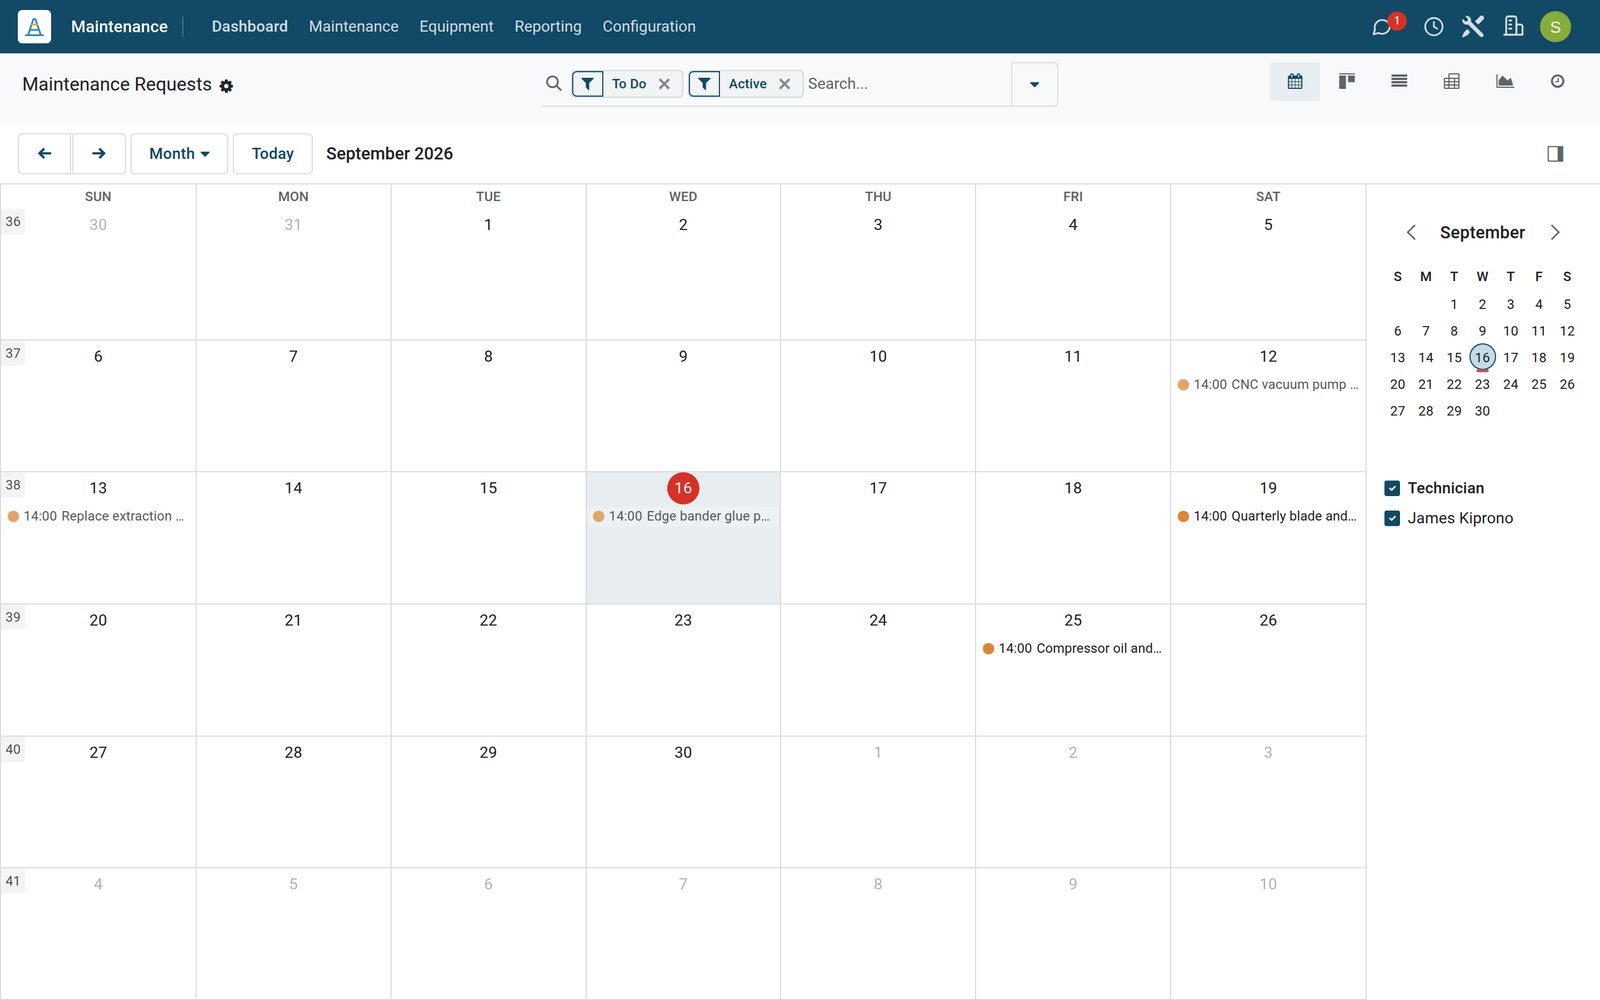
Task: Switch to activity view
Action: pyautogui.click(x=1557, y=82)
